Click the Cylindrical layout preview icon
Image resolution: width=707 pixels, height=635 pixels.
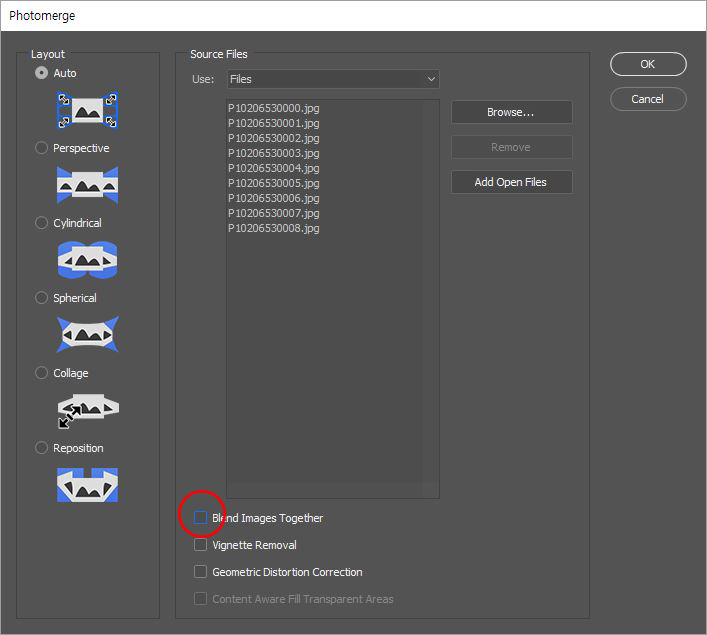tap(87, 260)
